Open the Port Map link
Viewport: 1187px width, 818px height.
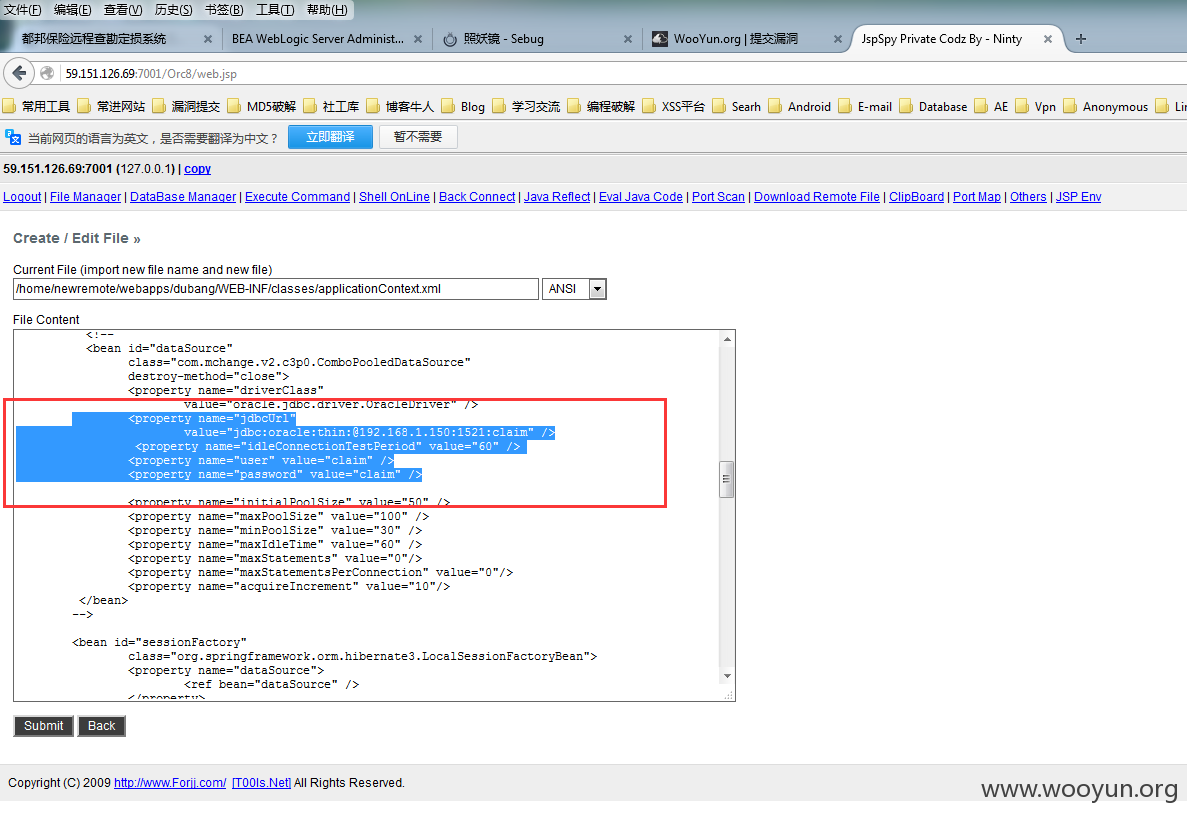point(977,197)
